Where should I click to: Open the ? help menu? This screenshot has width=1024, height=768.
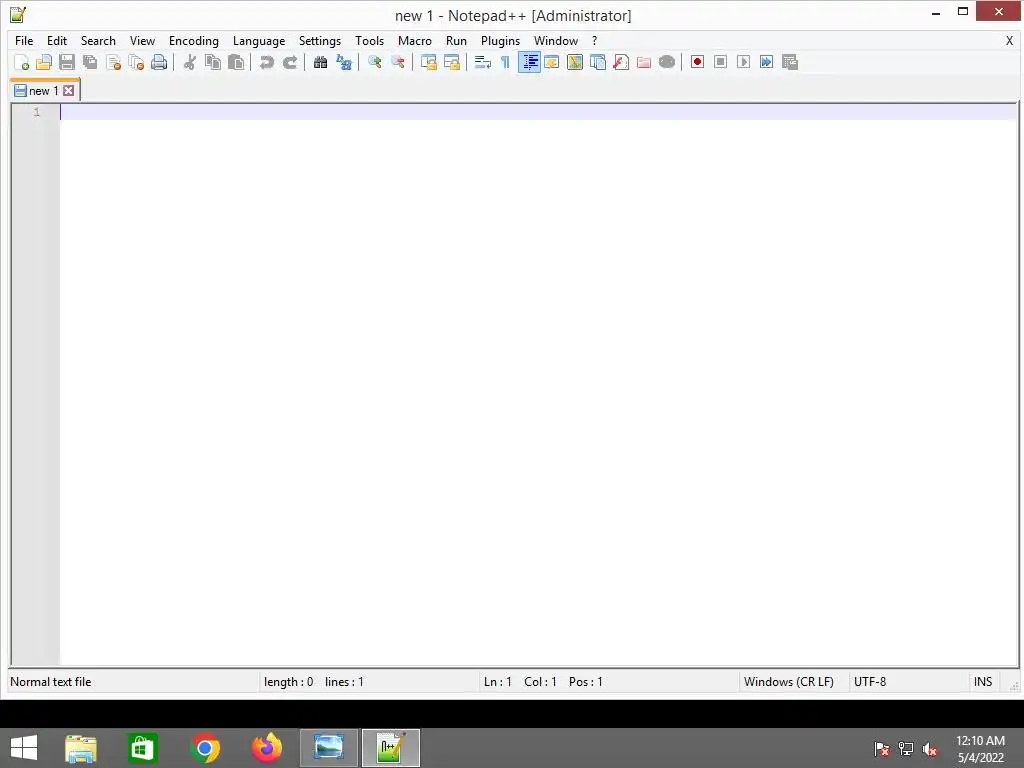[594, 40]
